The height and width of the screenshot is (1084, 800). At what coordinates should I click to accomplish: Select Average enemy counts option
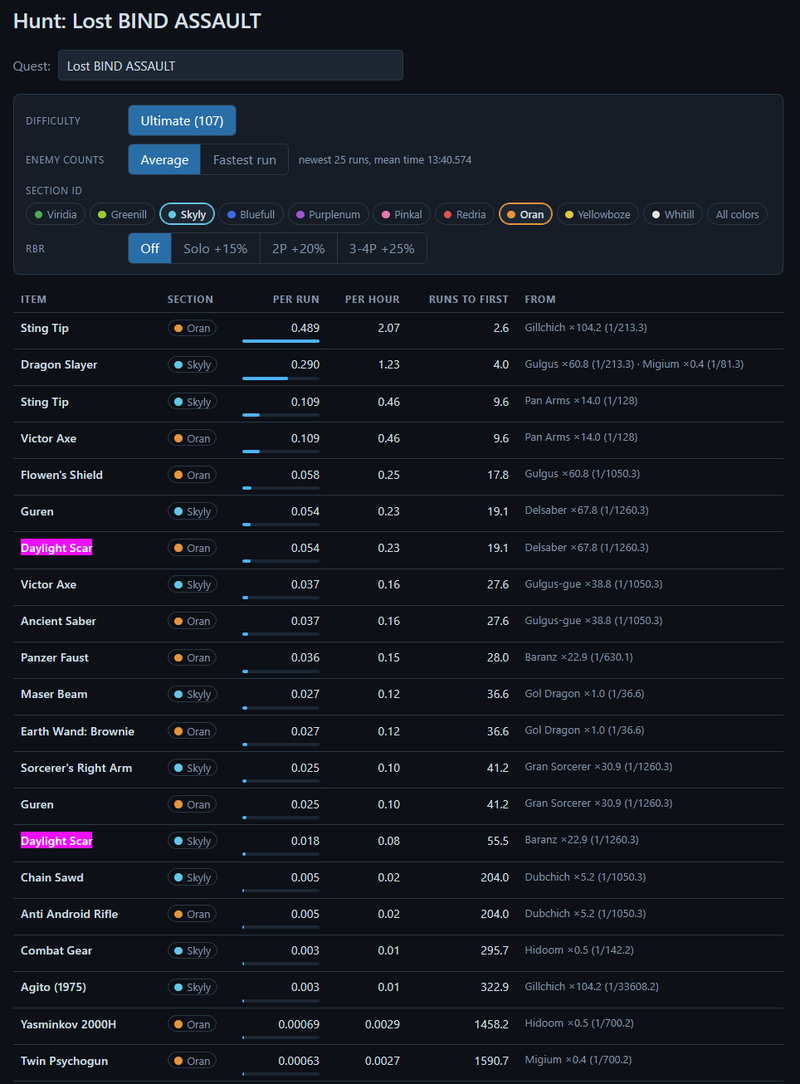[x=165, y=160]
